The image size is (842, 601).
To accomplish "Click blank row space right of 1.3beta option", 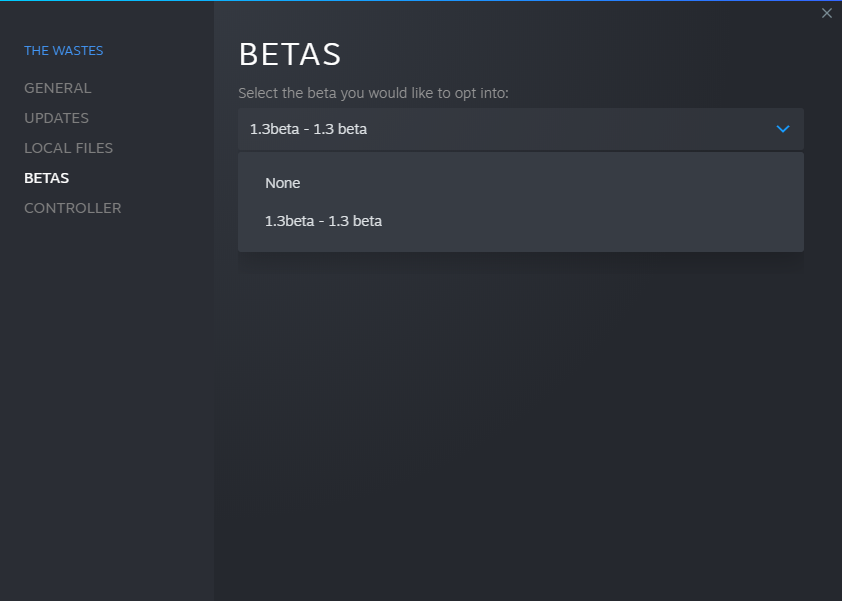I will [600, 221].
